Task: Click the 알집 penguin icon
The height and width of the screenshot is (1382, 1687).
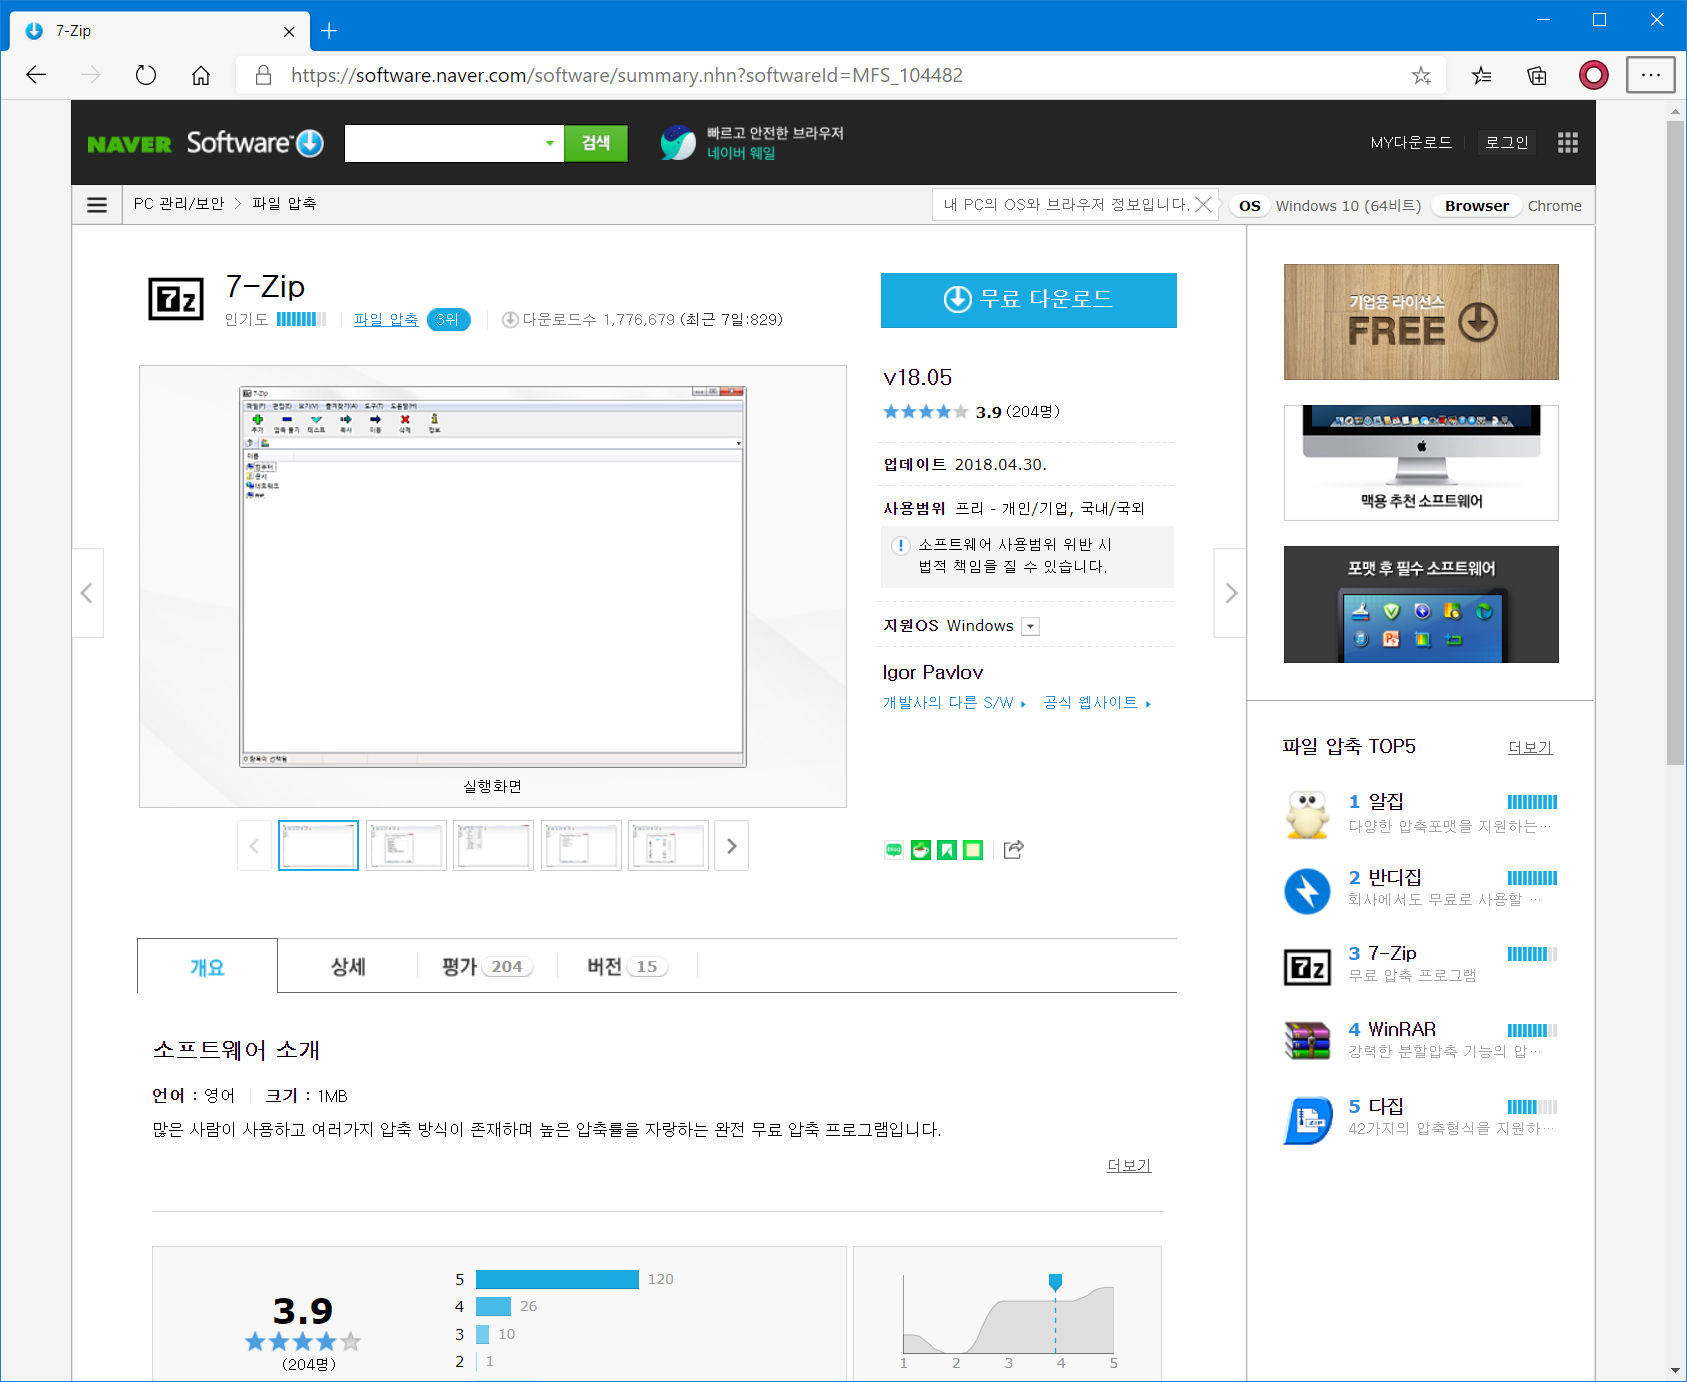Action: [x=1307, y=814]
